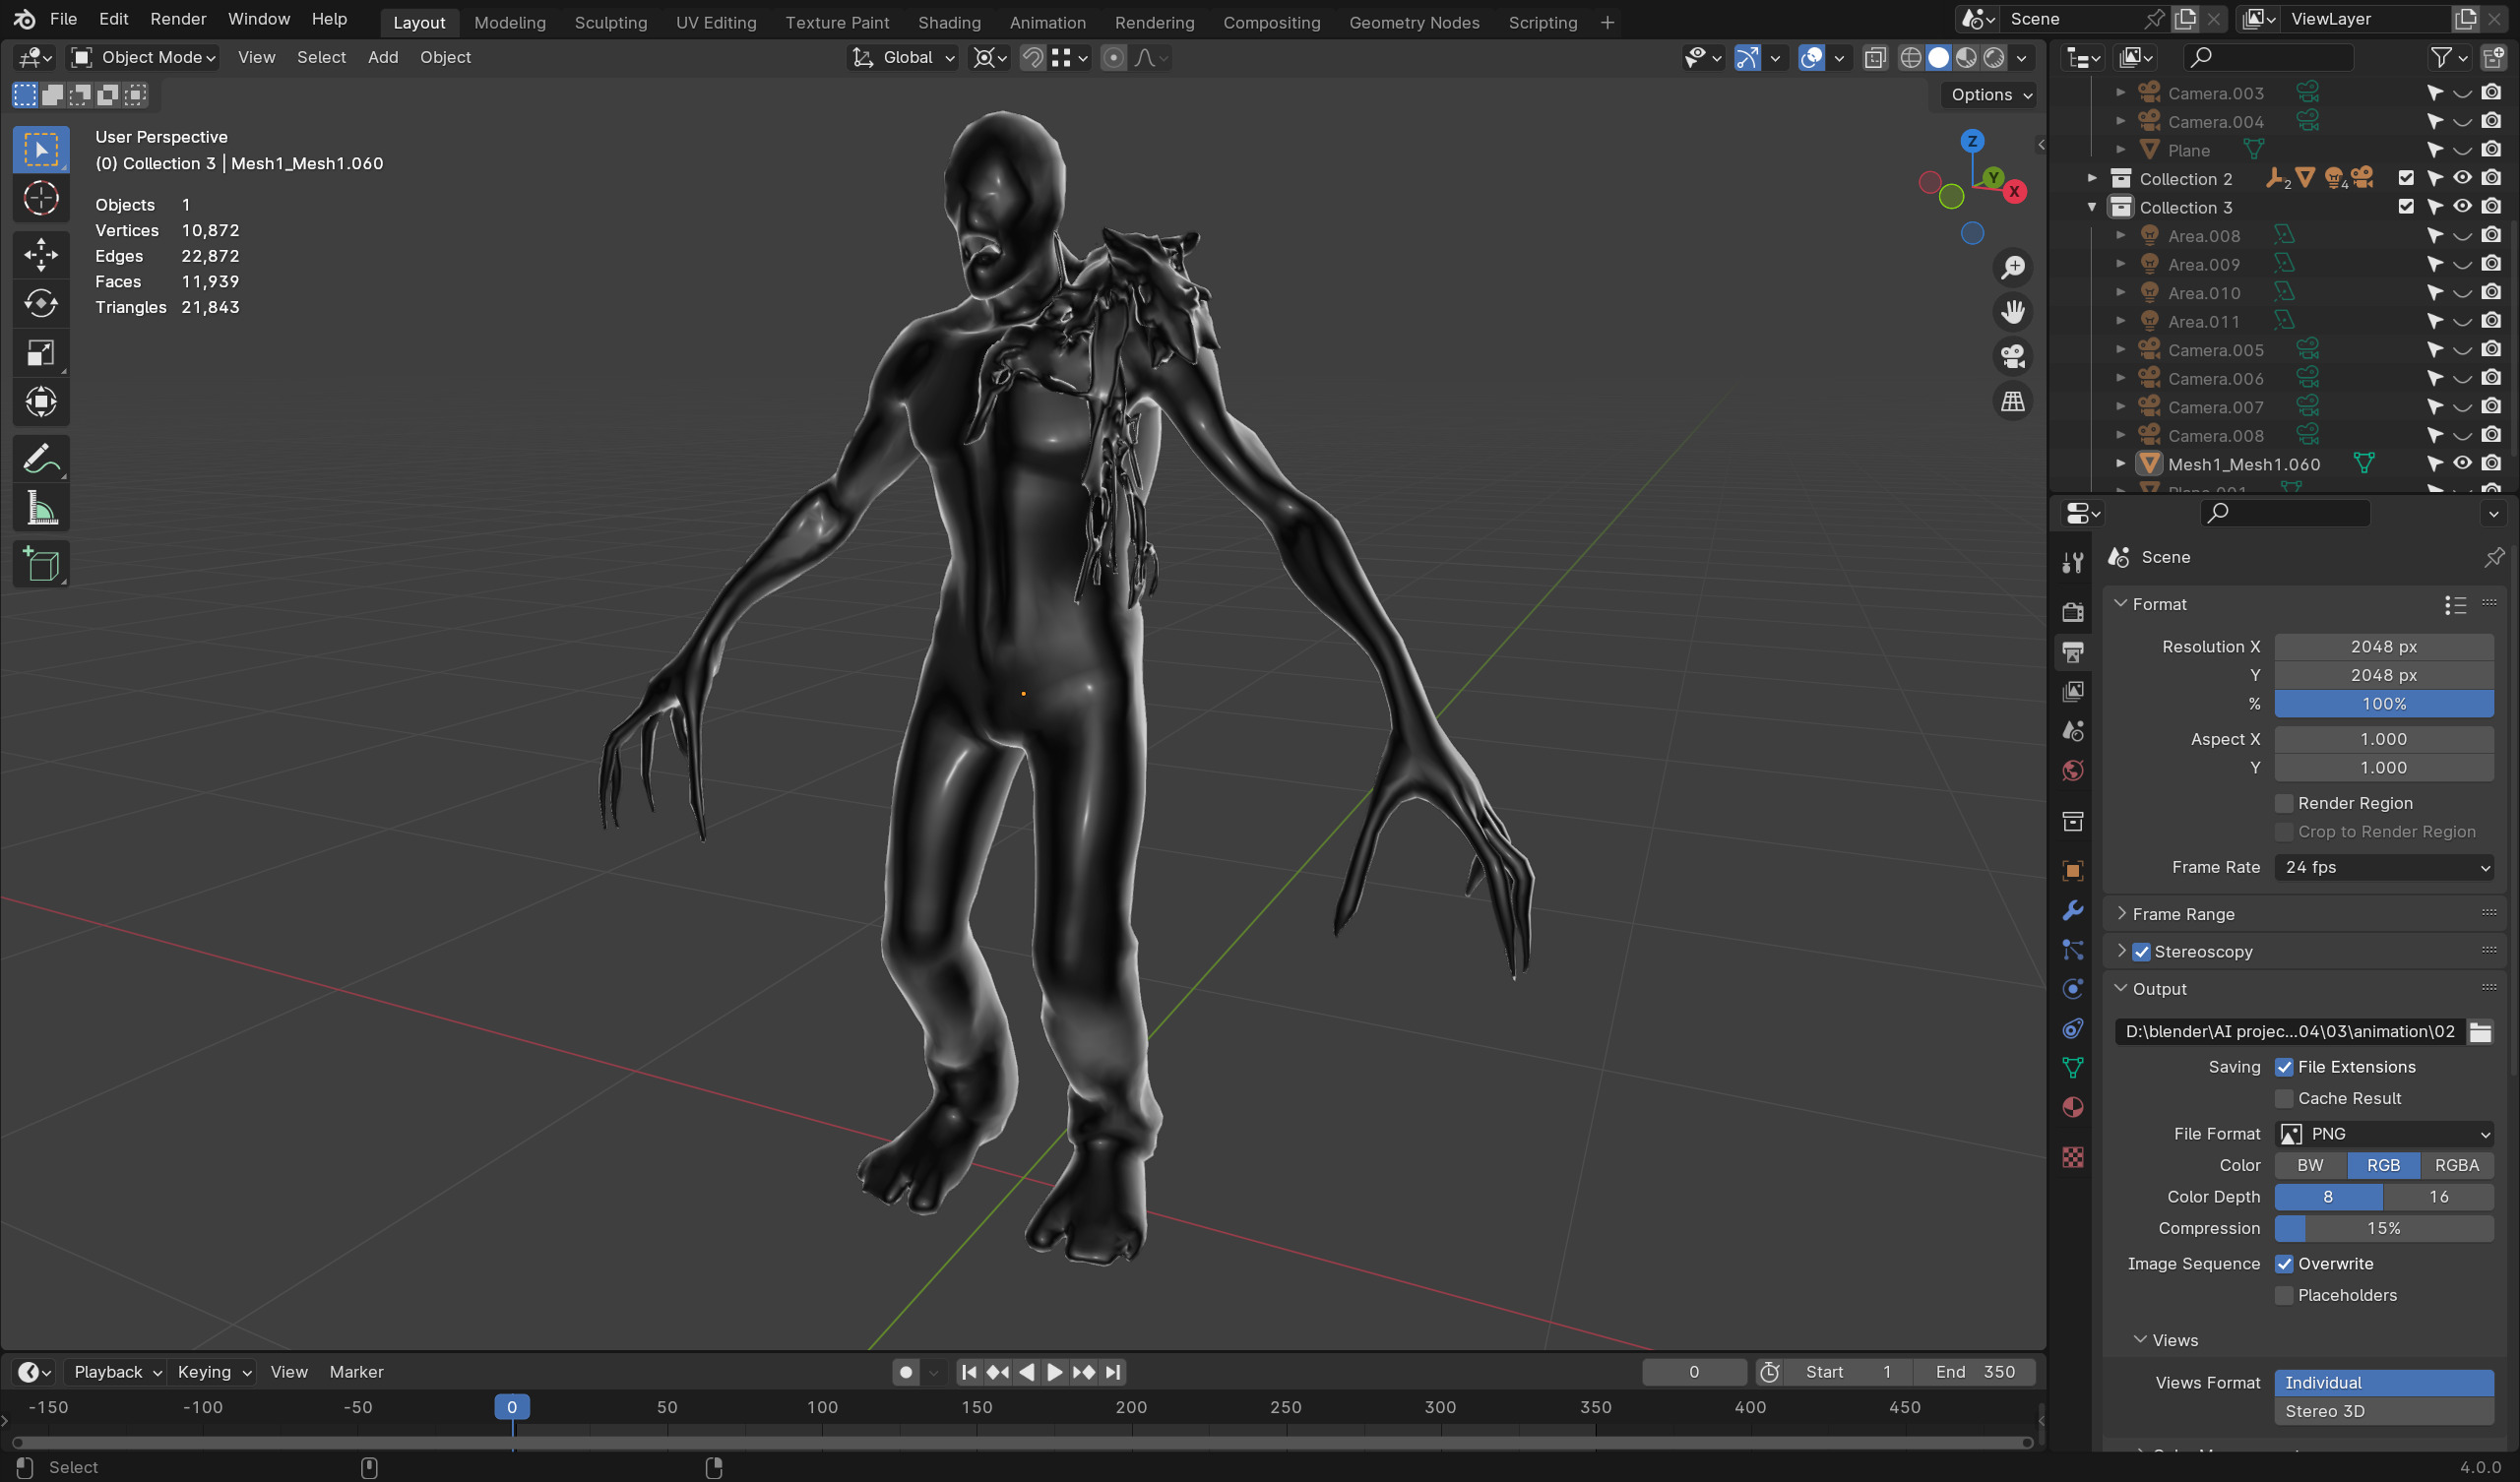Click the pan view hand icon
The height and width of the screenshot is (1482, 2520).
[x=2012, y=312]
